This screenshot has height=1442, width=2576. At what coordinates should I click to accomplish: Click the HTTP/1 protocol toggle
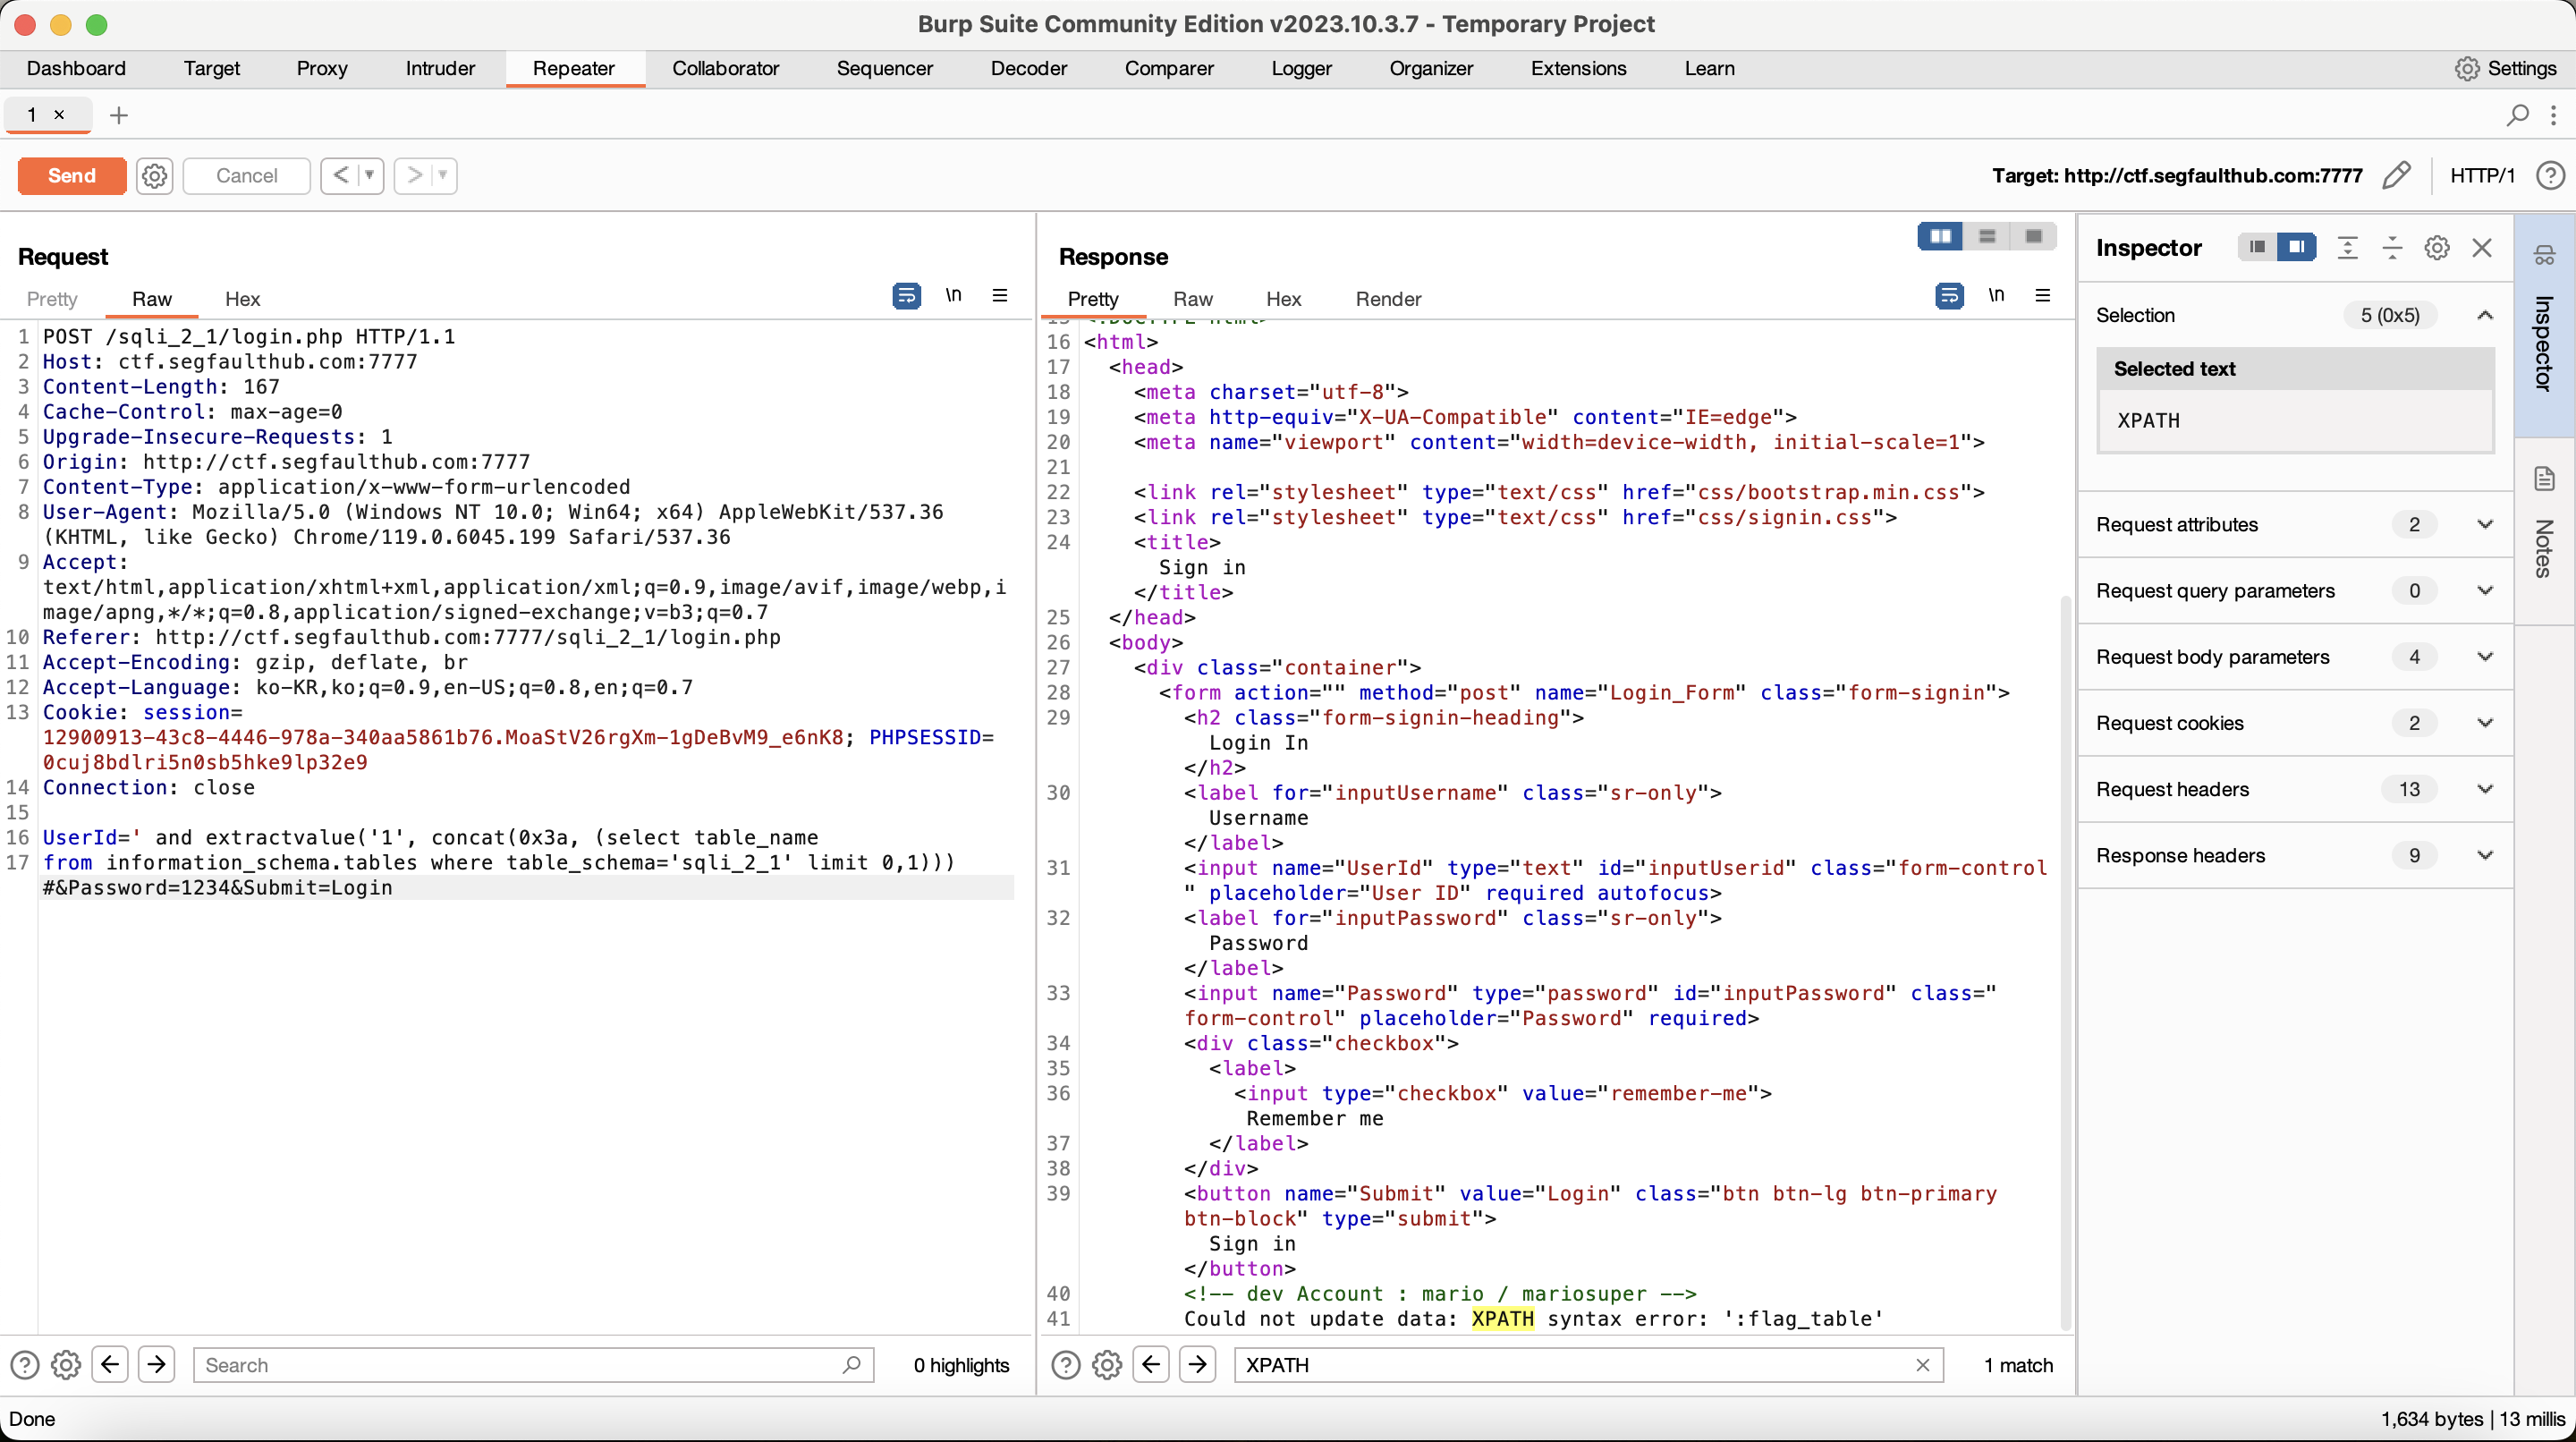coord(2482,175)
